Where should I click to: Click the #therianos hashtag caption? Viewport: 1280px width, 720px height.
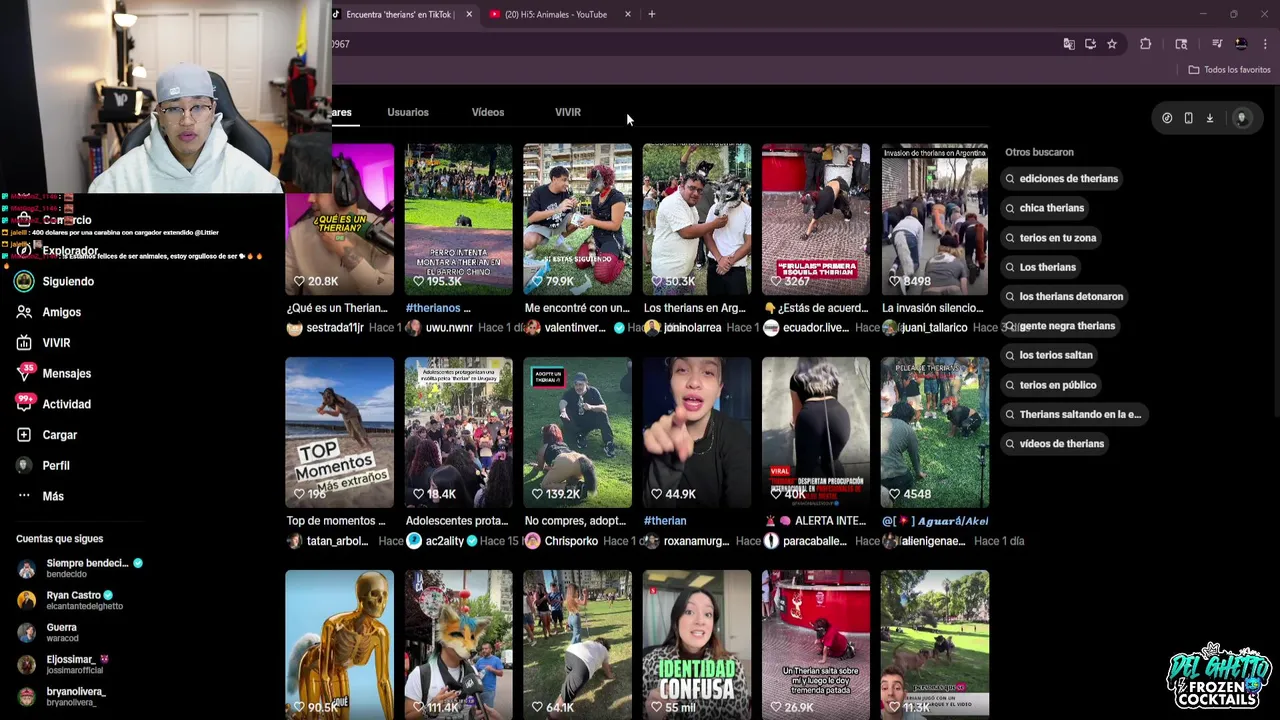(433, 308)
